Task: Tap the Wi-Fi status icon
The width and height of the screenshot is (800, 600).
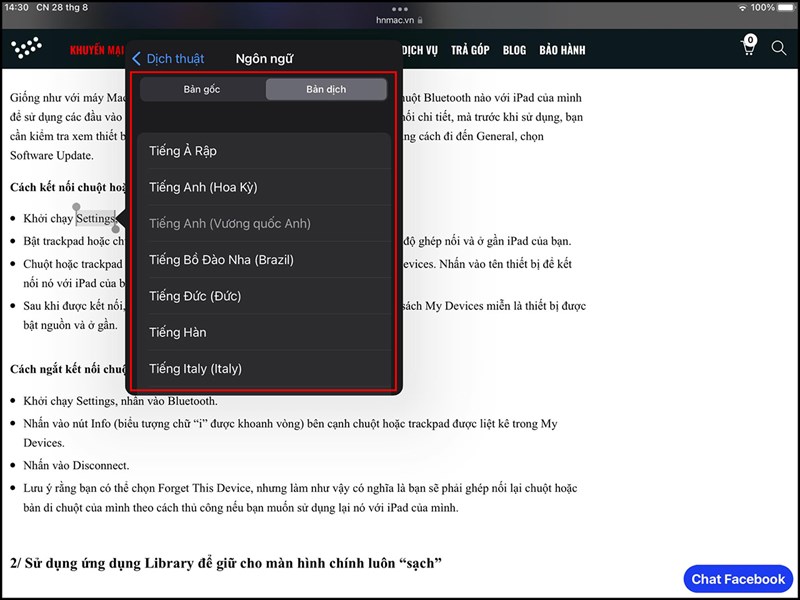Action: click(742, 8)
